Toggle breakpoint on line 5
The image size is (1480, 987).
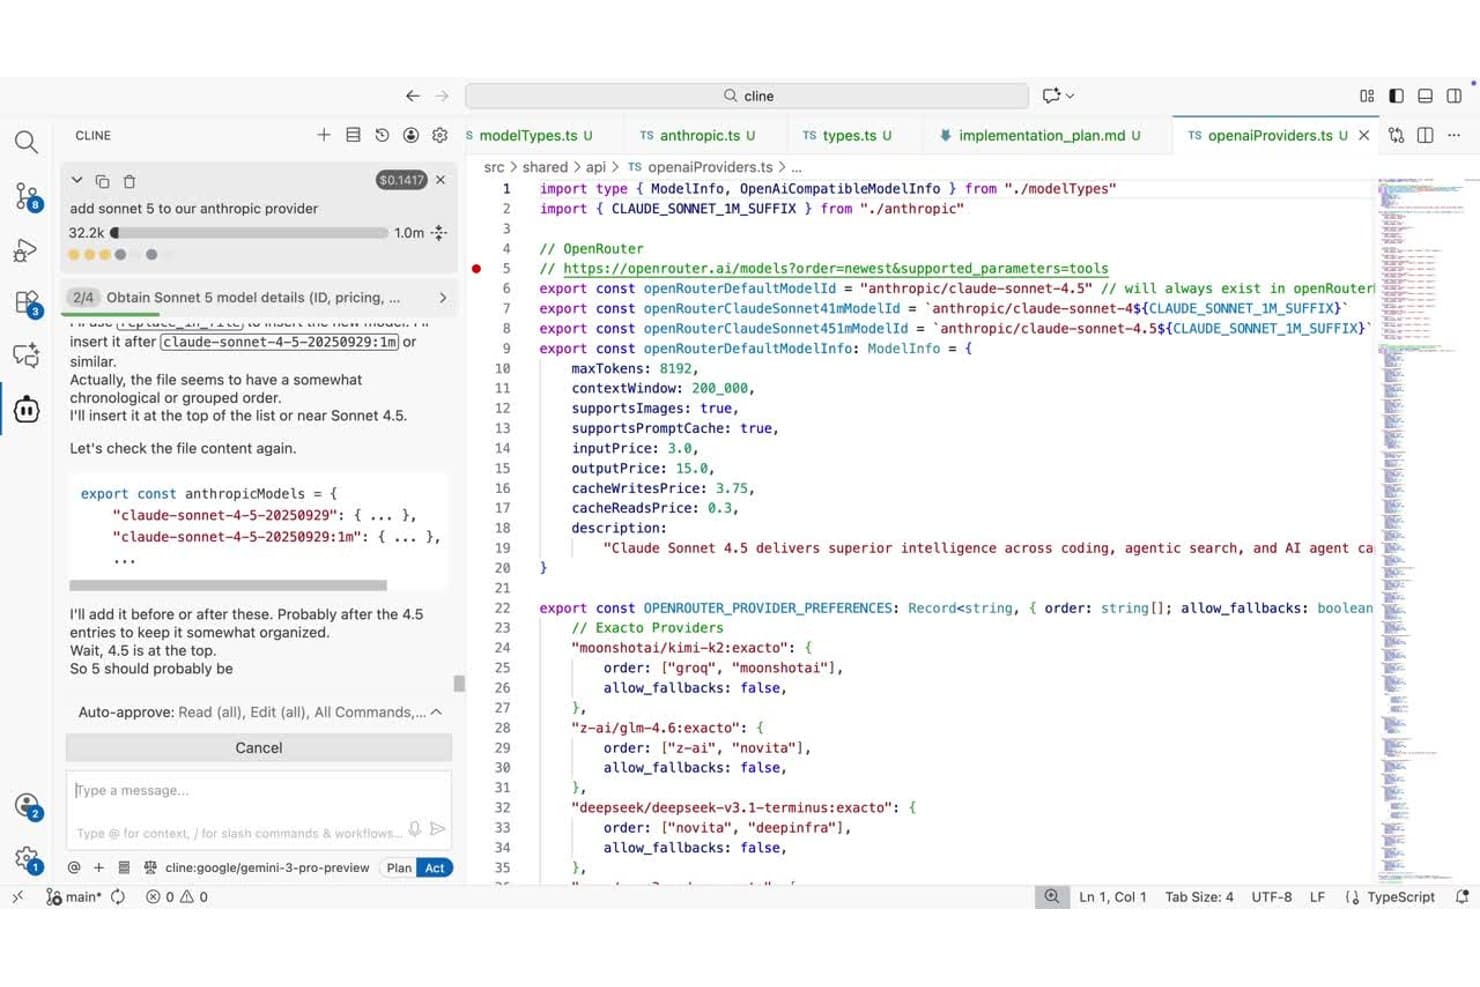[476, 269]
